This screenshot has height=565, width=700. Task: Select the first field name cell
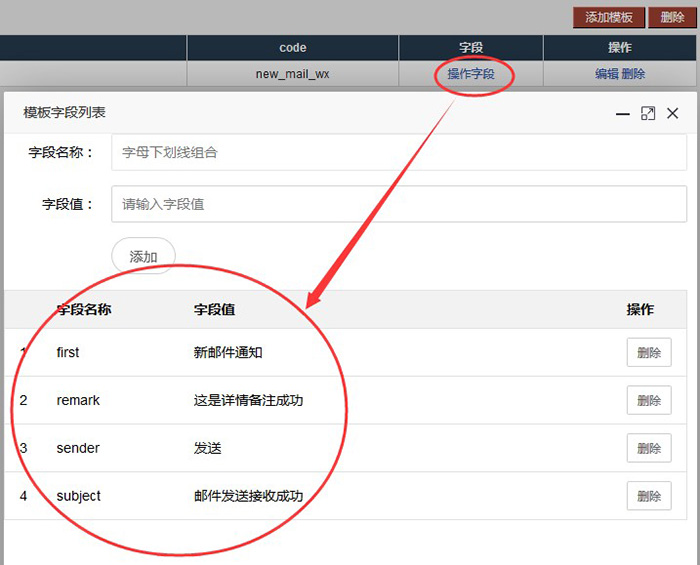[68, 352]
